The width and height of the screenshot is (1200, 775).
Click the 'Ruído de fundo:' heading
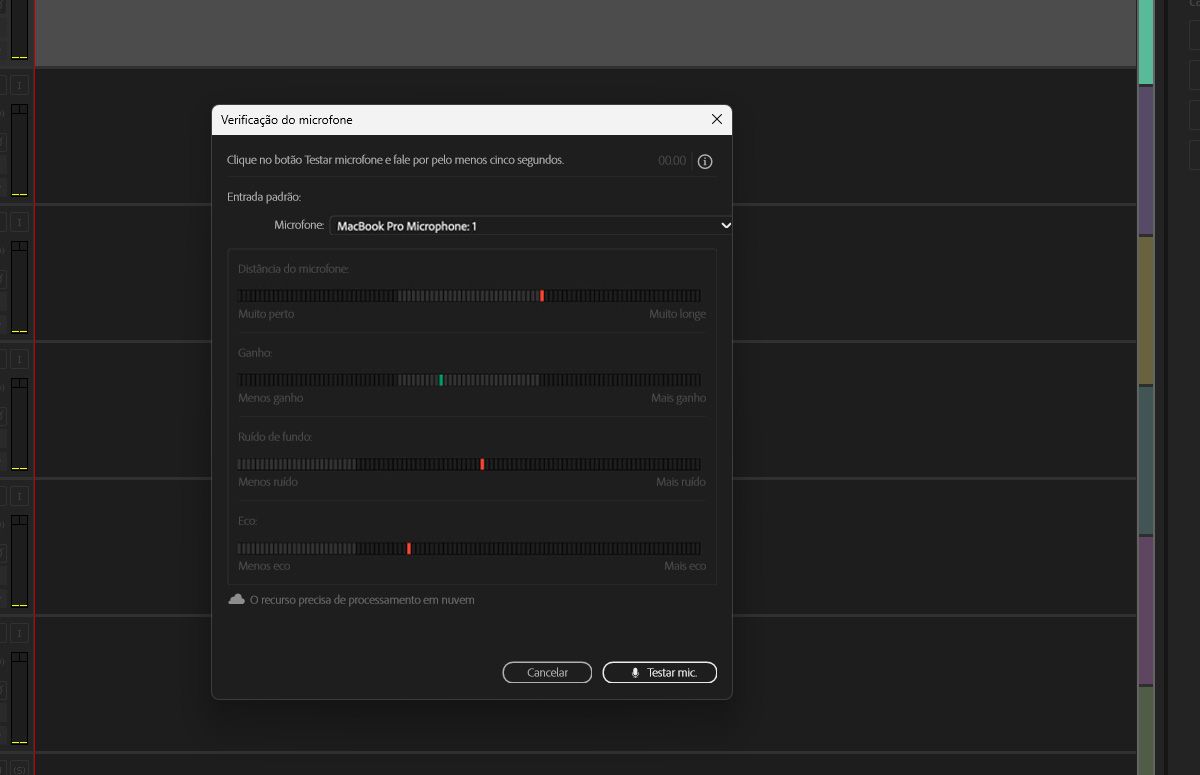coord(275,437)
